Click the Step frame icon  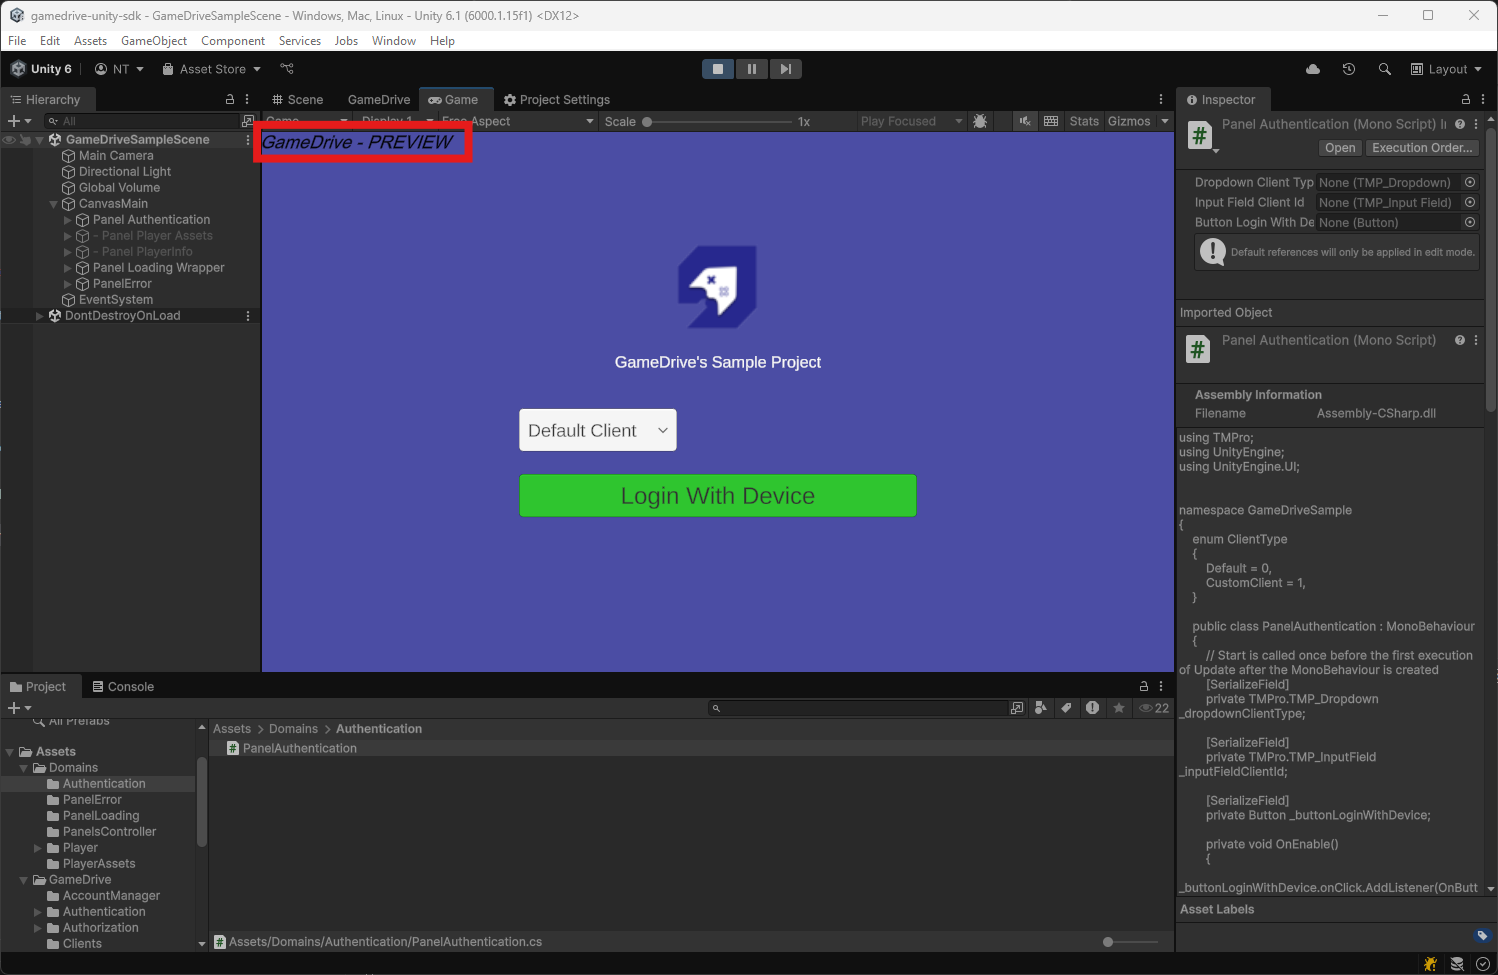coord(786,68)
